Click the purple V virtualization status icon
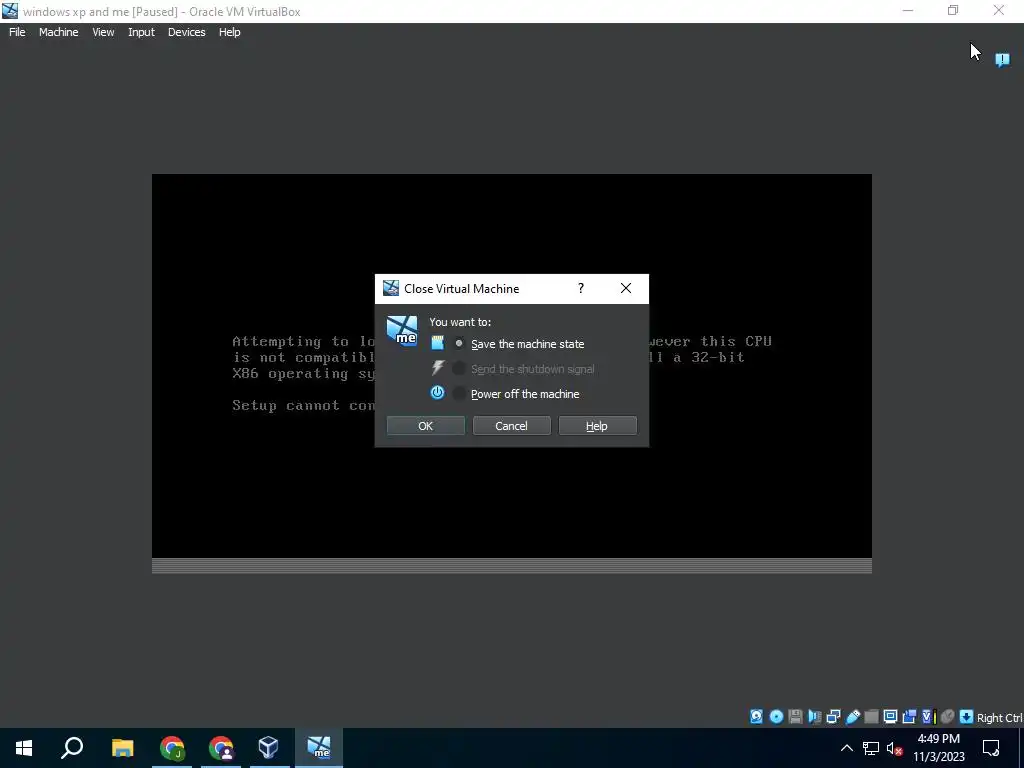 click(x=929, y=716)
